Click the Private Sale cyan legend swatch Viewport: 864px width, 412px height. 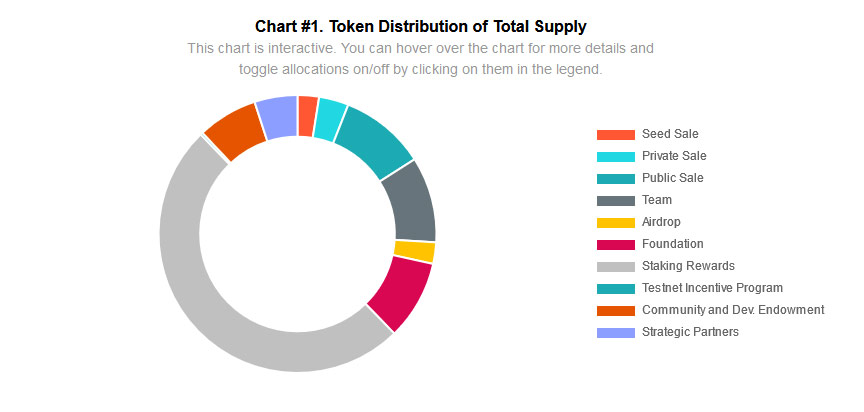coord(615,156)
